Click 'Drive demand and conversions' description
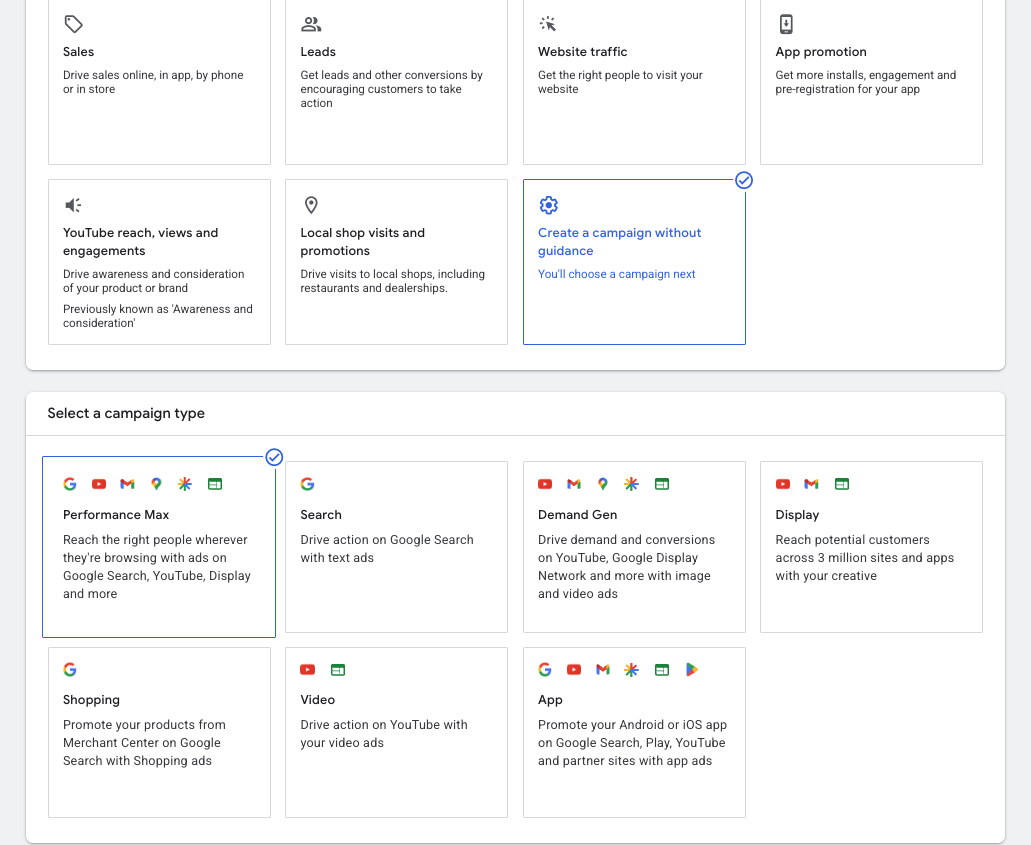 pos(626,566)
